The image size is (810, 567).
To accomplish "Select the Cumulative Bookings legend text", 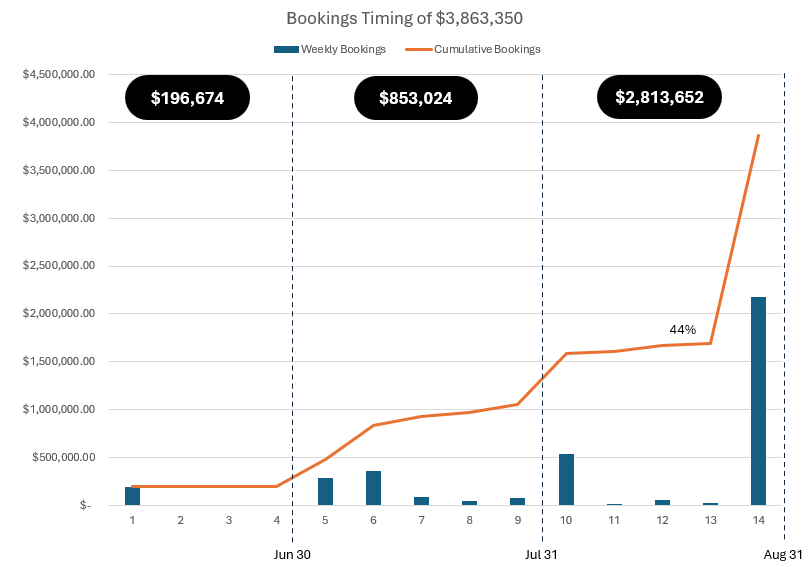I will pos(488,49).
